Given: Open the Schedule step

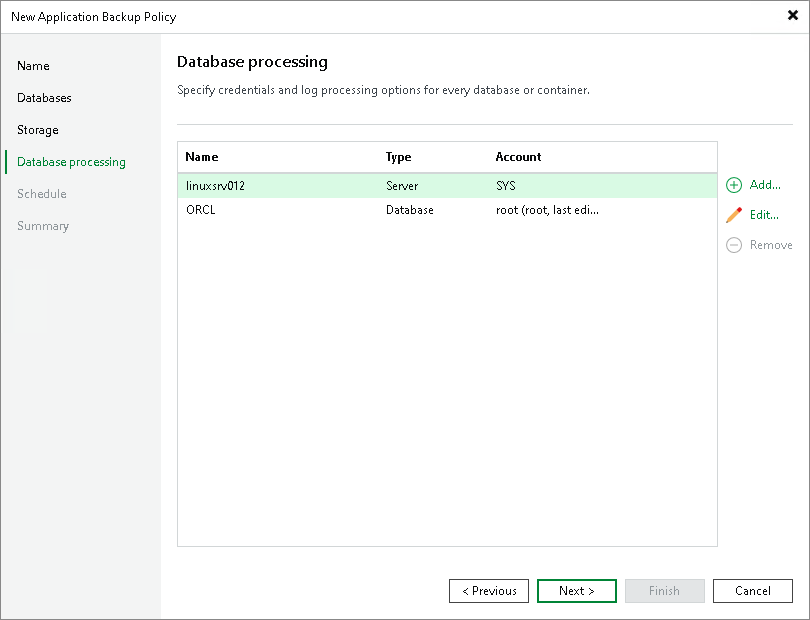Looking at the screenshot, I should click(42, 194).
